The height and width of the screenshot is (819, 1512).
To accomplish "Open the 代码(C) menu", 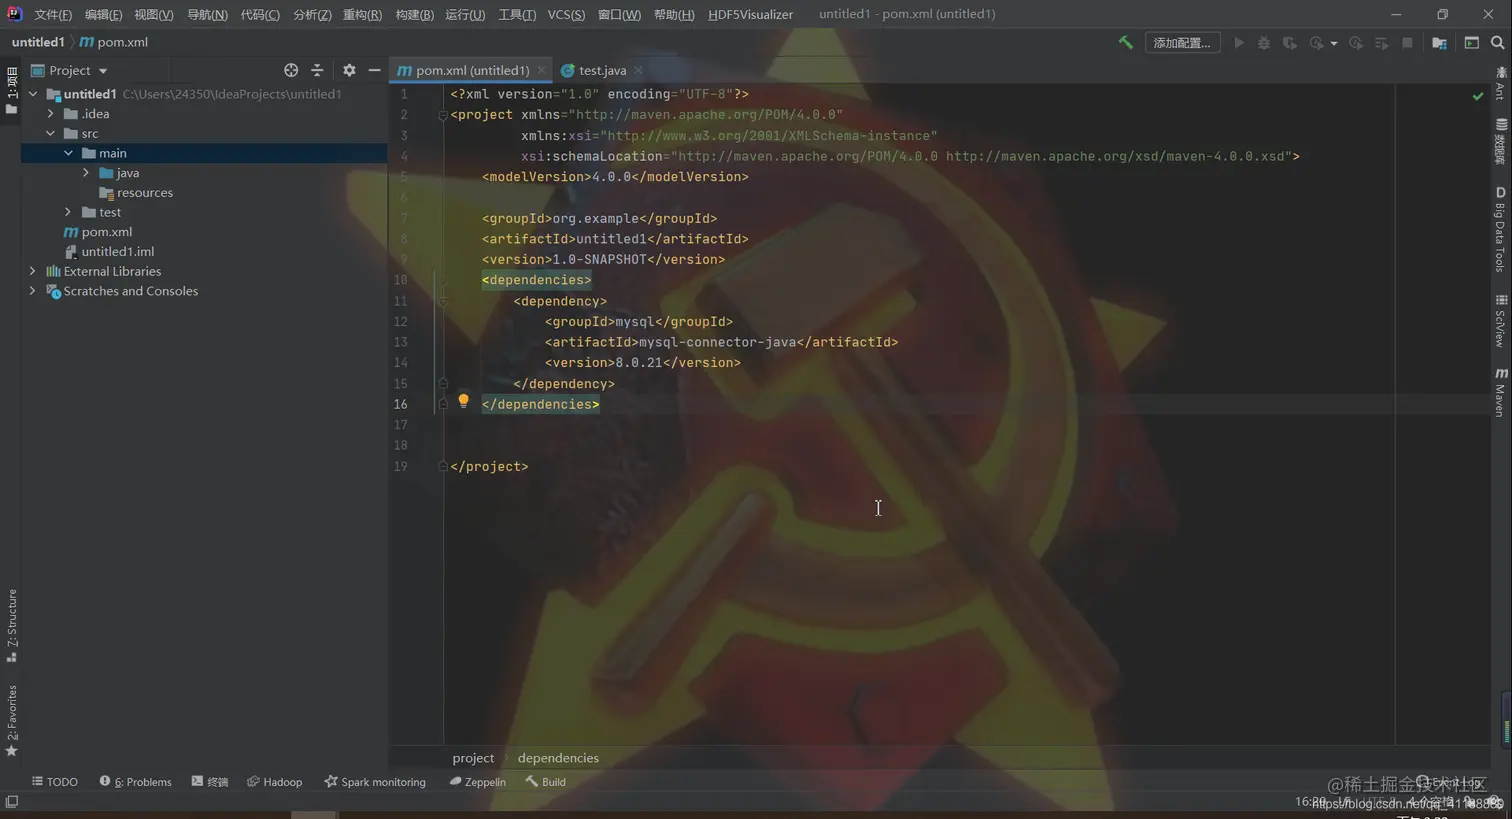I will pyautogui.click(x=260, y=14).
